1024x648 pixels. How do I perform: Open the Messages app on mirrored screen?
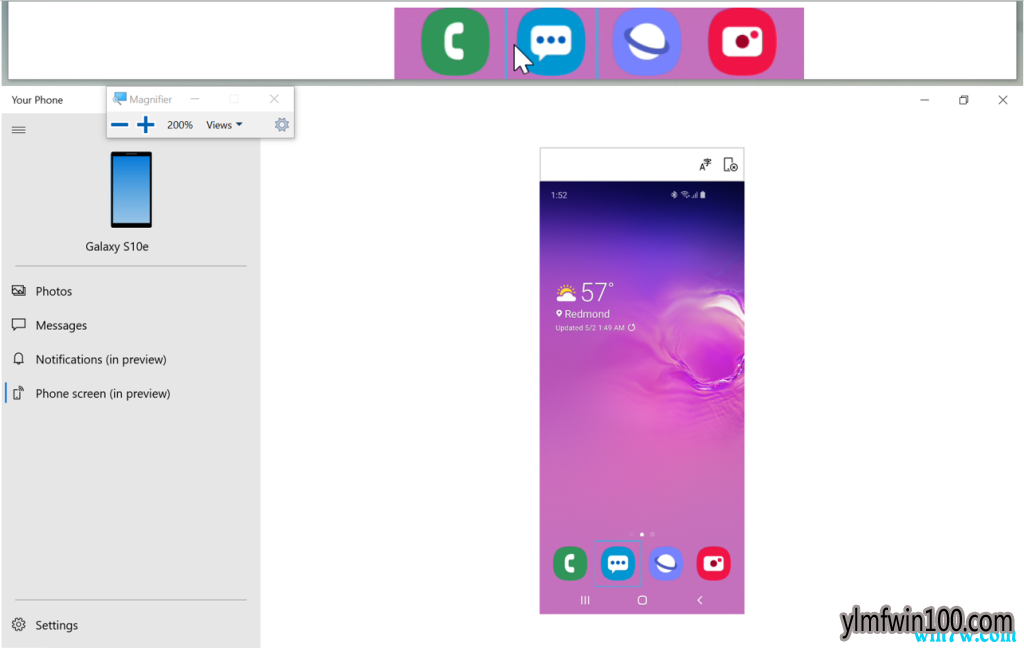click(618, 563)
